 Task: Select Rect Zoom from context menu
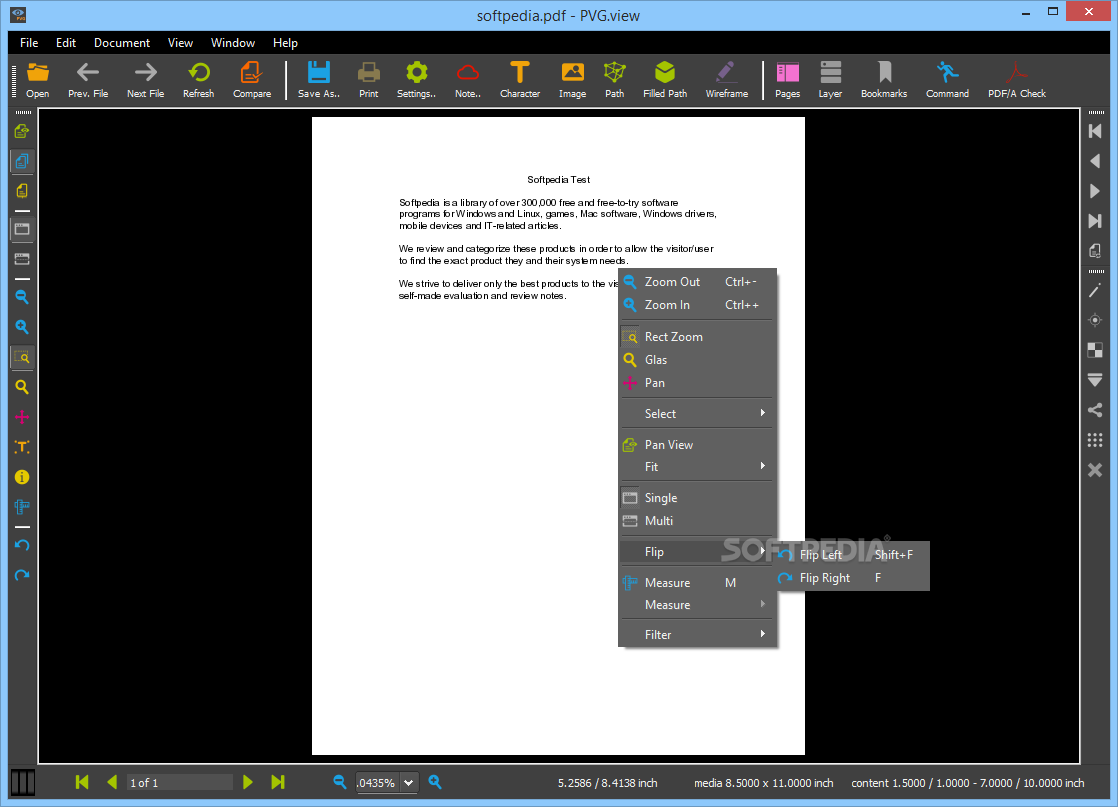(697, 336)
